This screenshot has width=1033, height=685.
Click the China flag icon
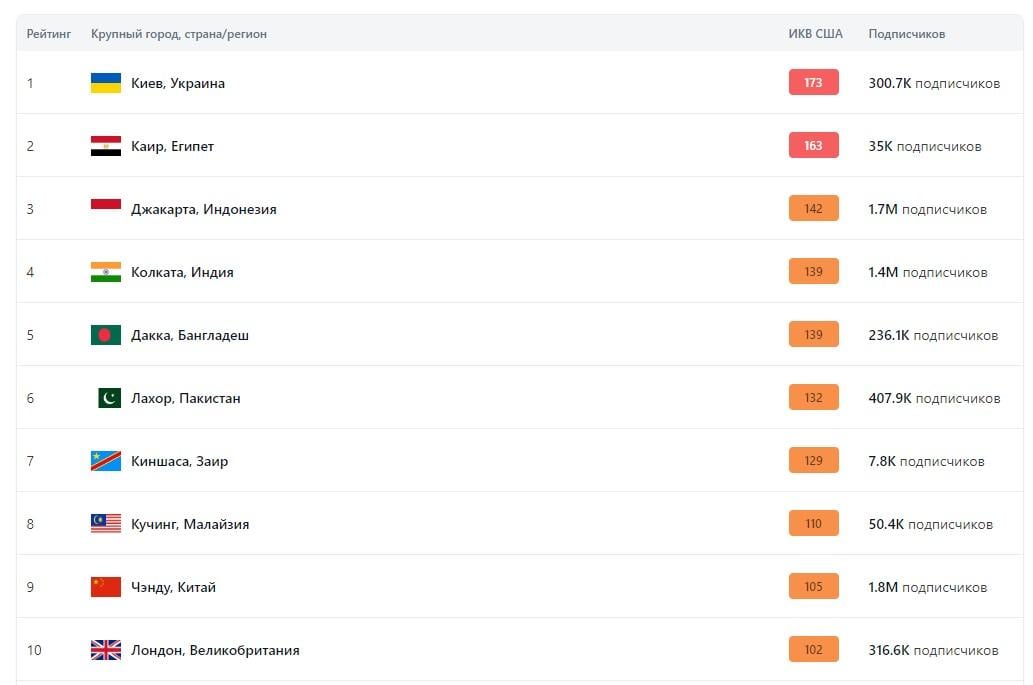[105, 587]
